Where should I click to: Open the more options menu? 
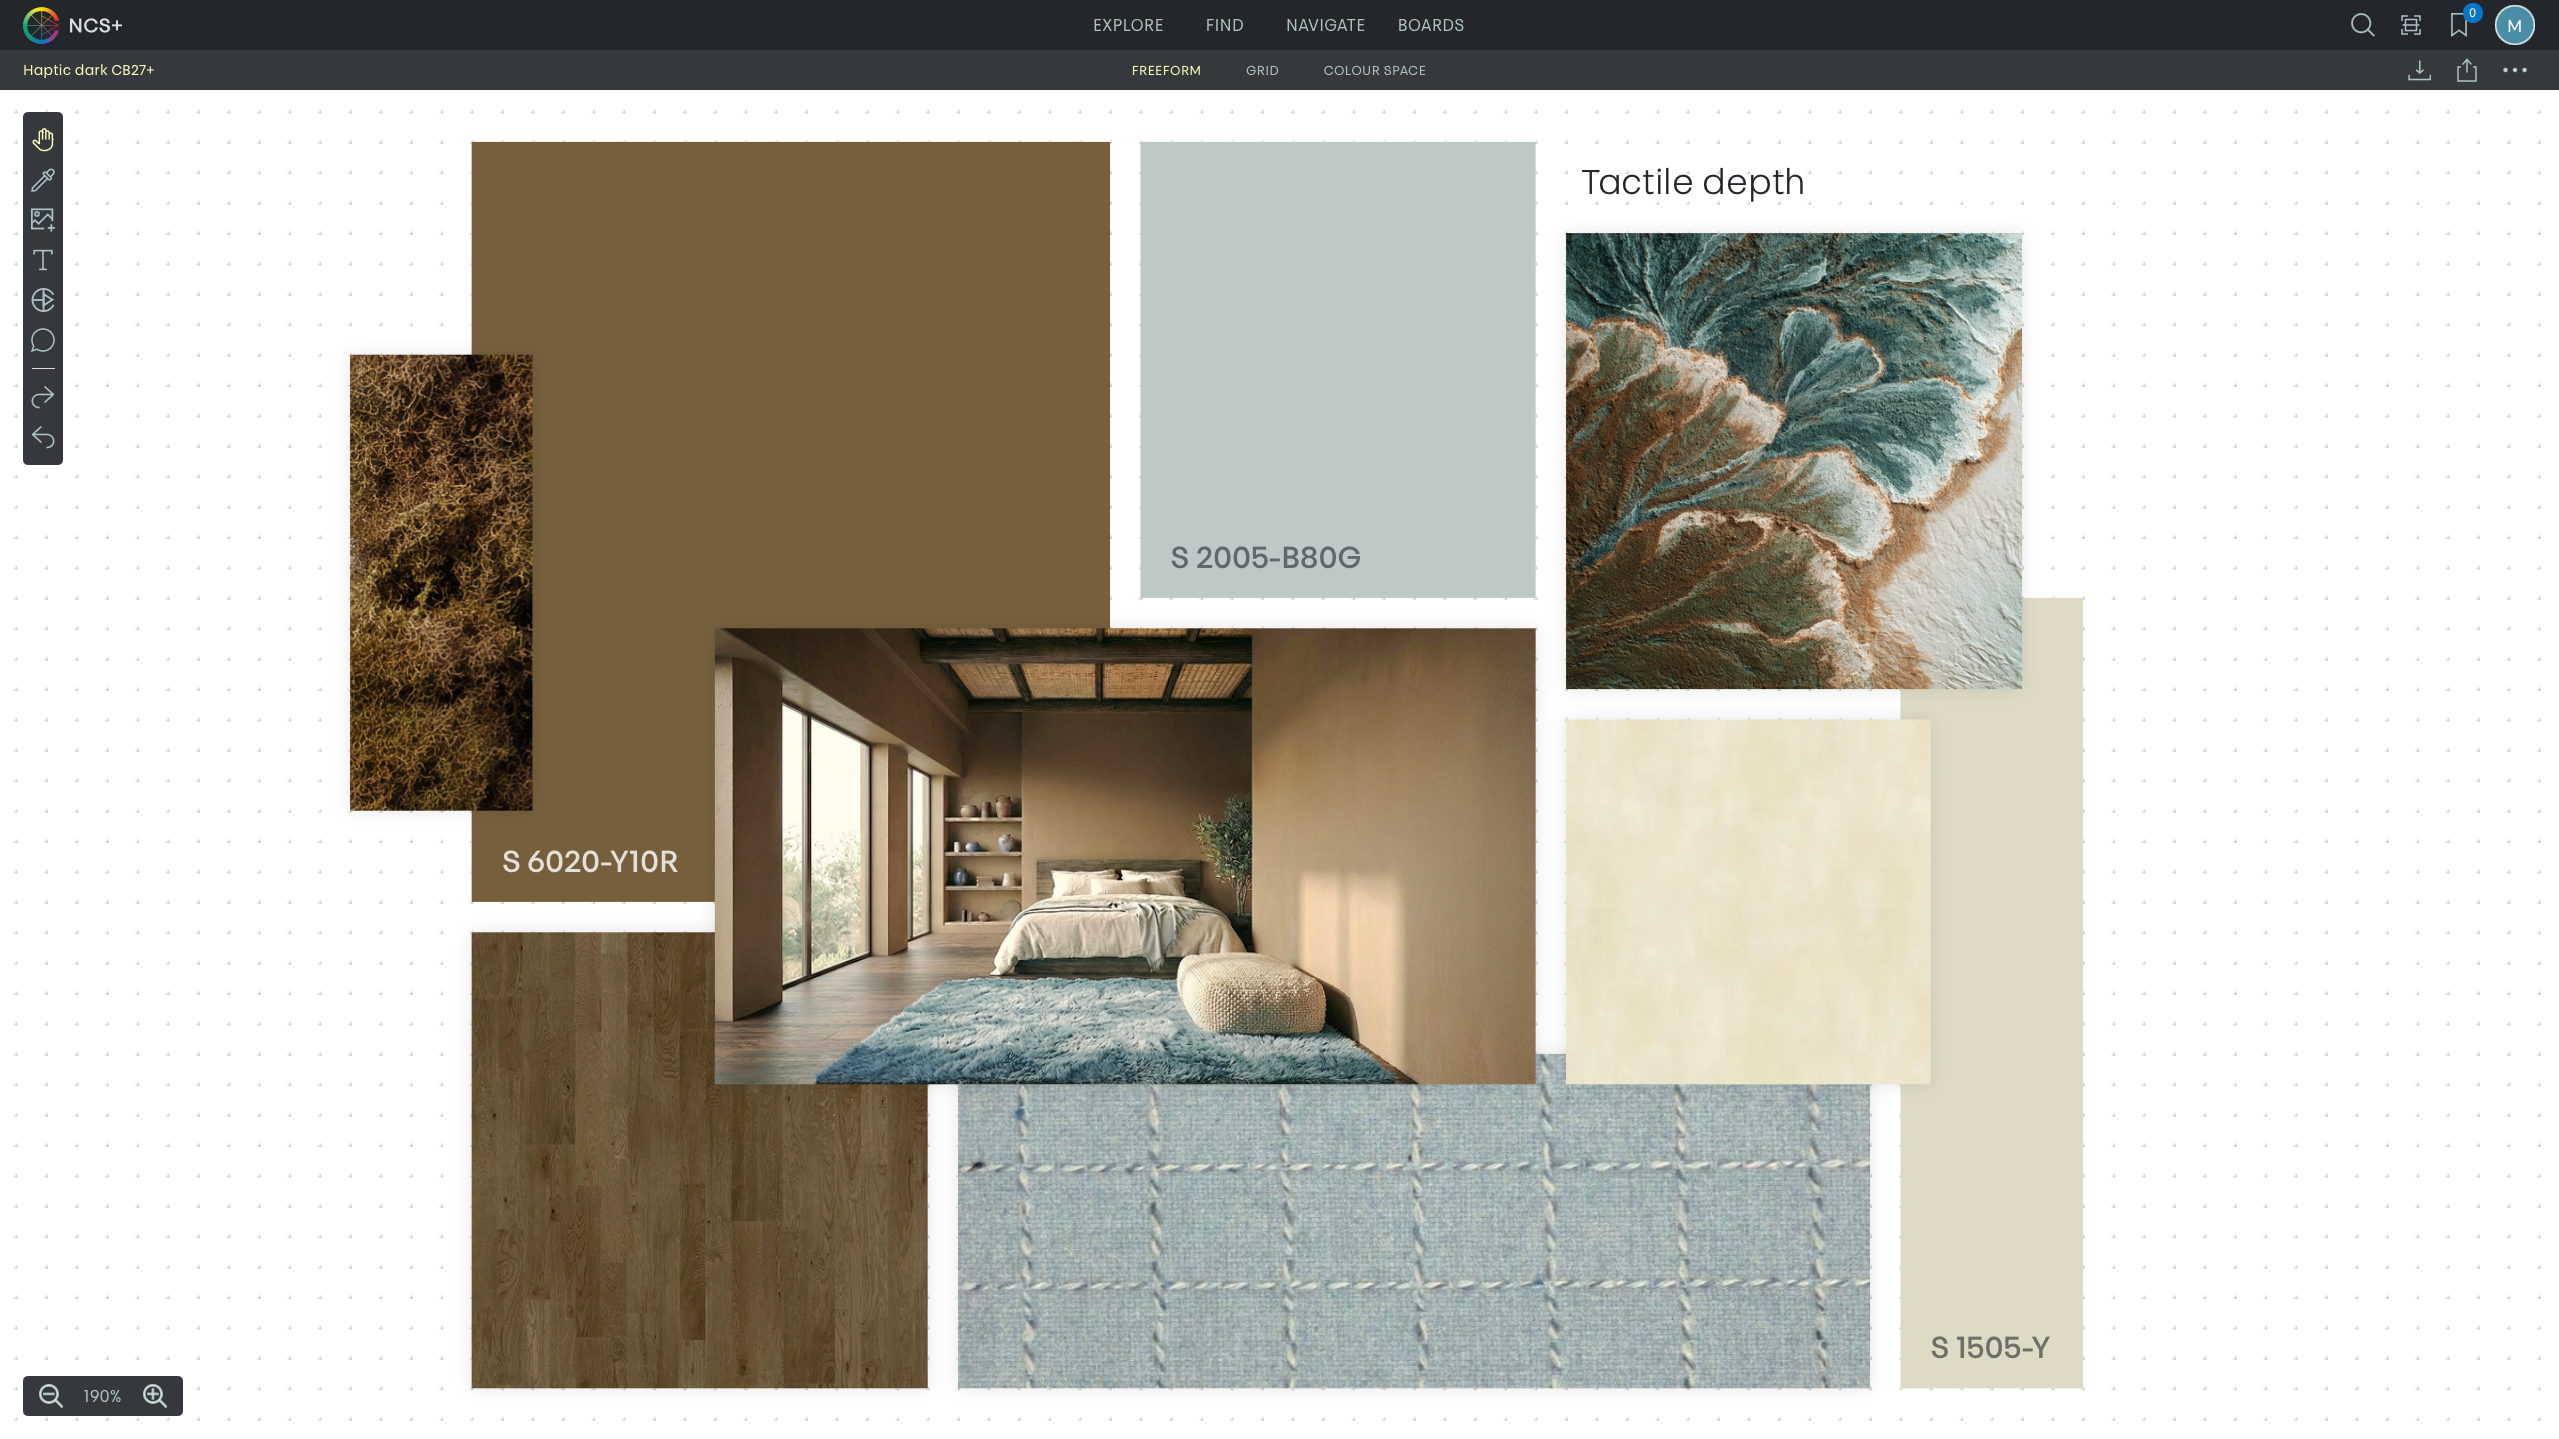point(2515,70)
